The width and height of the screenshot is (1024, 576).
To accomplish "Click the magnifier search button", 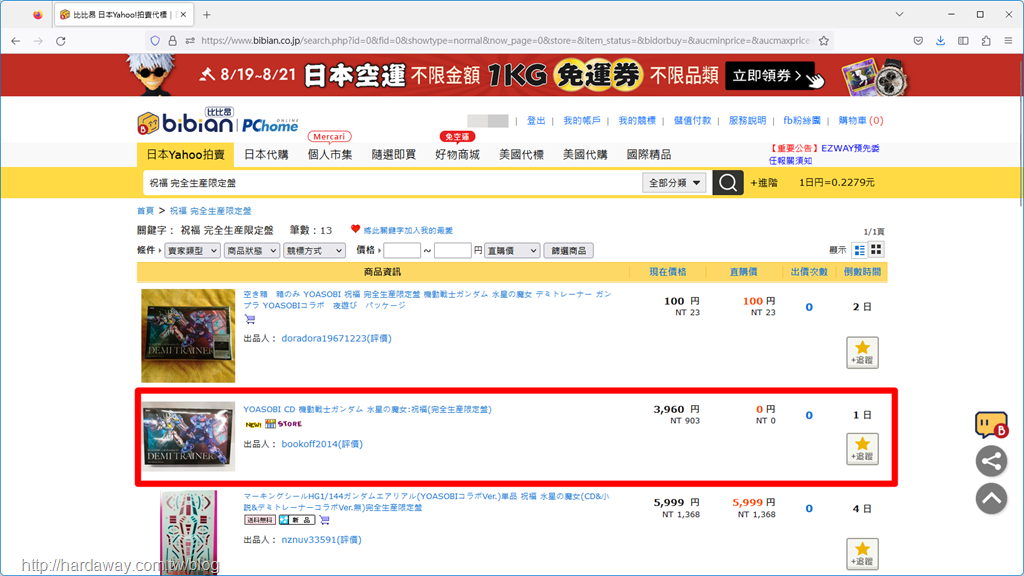I will (728, 183).
